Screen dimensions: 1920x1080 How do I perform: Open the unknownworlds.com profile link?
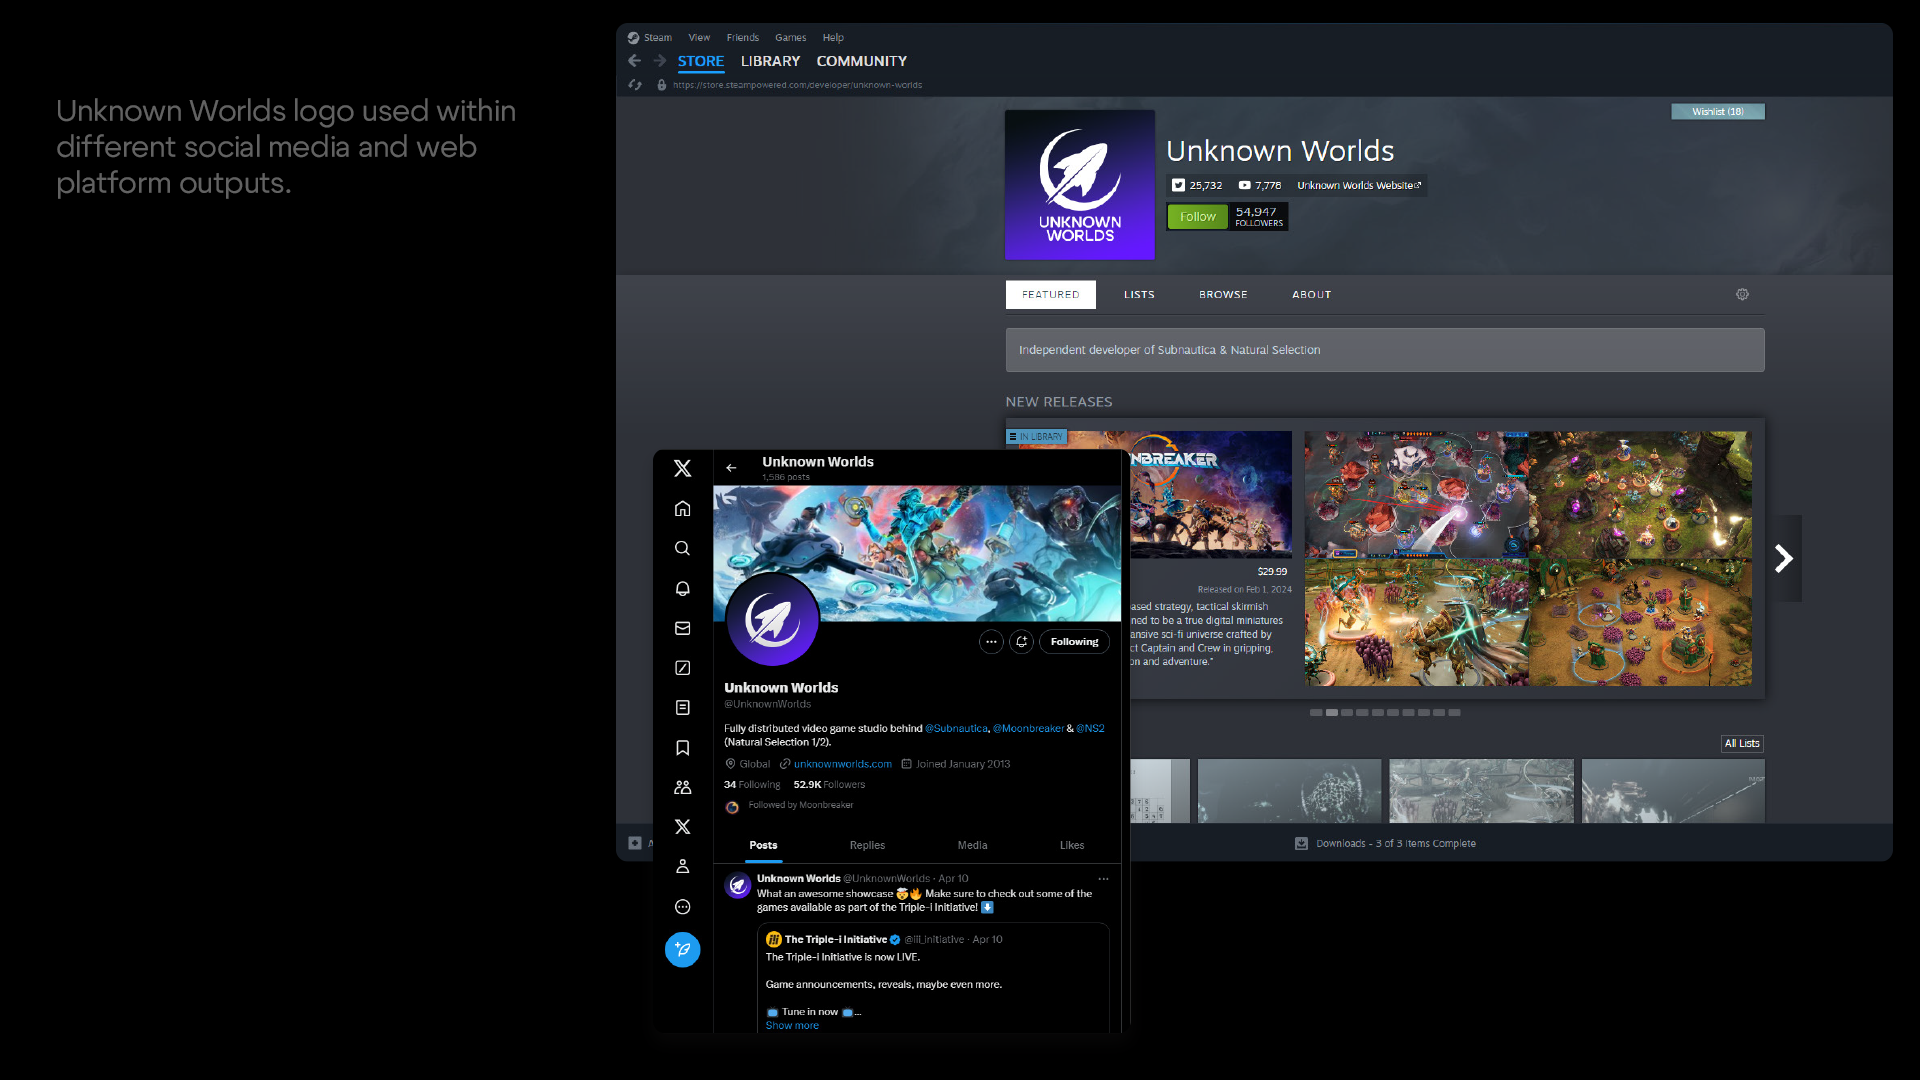[x=842, y=764]
